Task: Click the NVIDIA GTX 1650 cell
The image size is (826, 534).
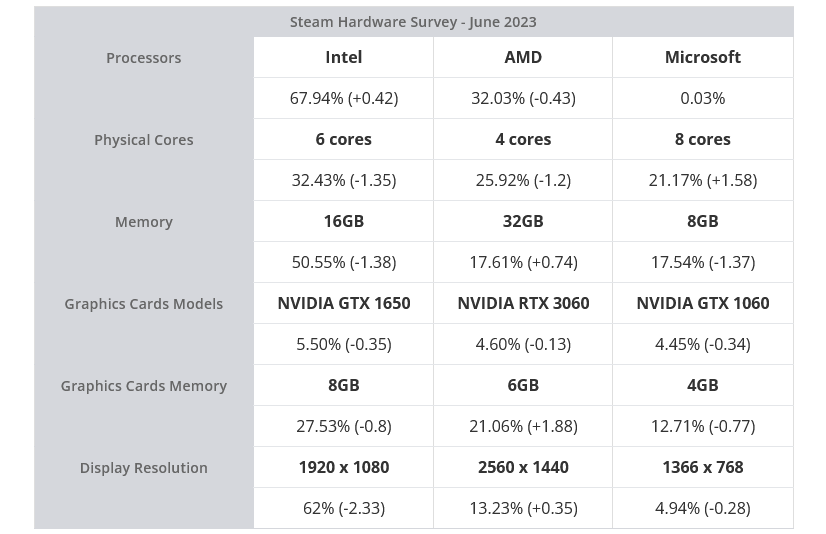Action: [x=344, y=303]
